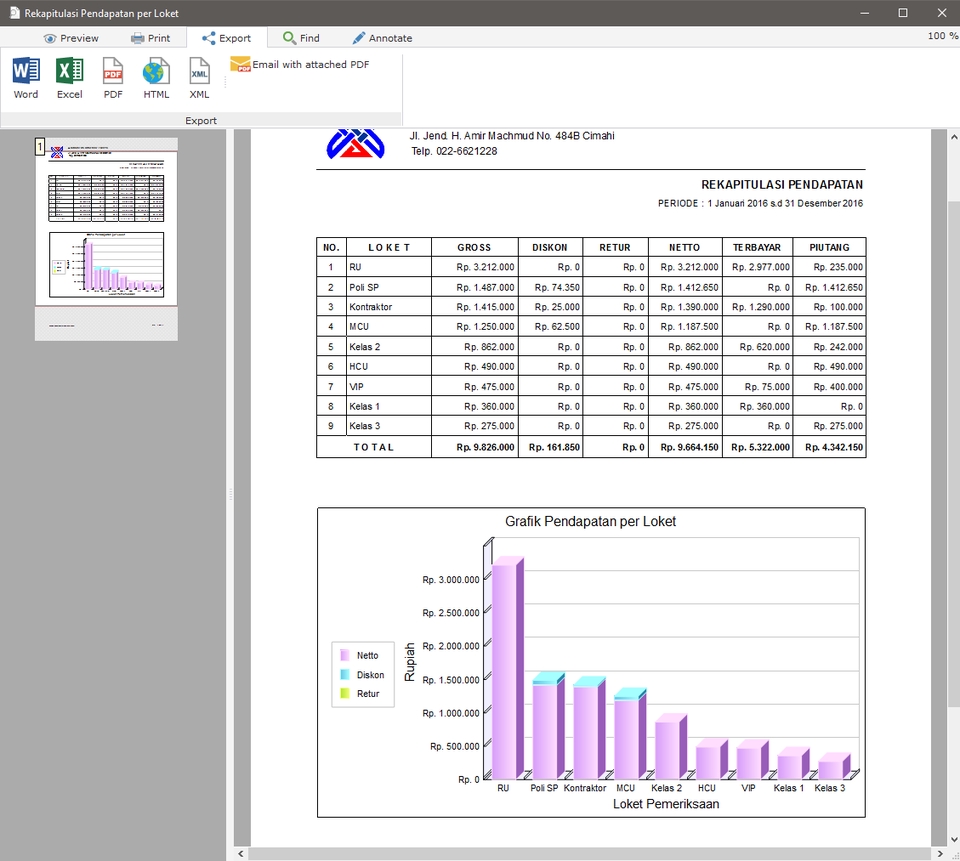Click the TOTAL row label
This screenshot has height=861, width=960.
(373, 447)
